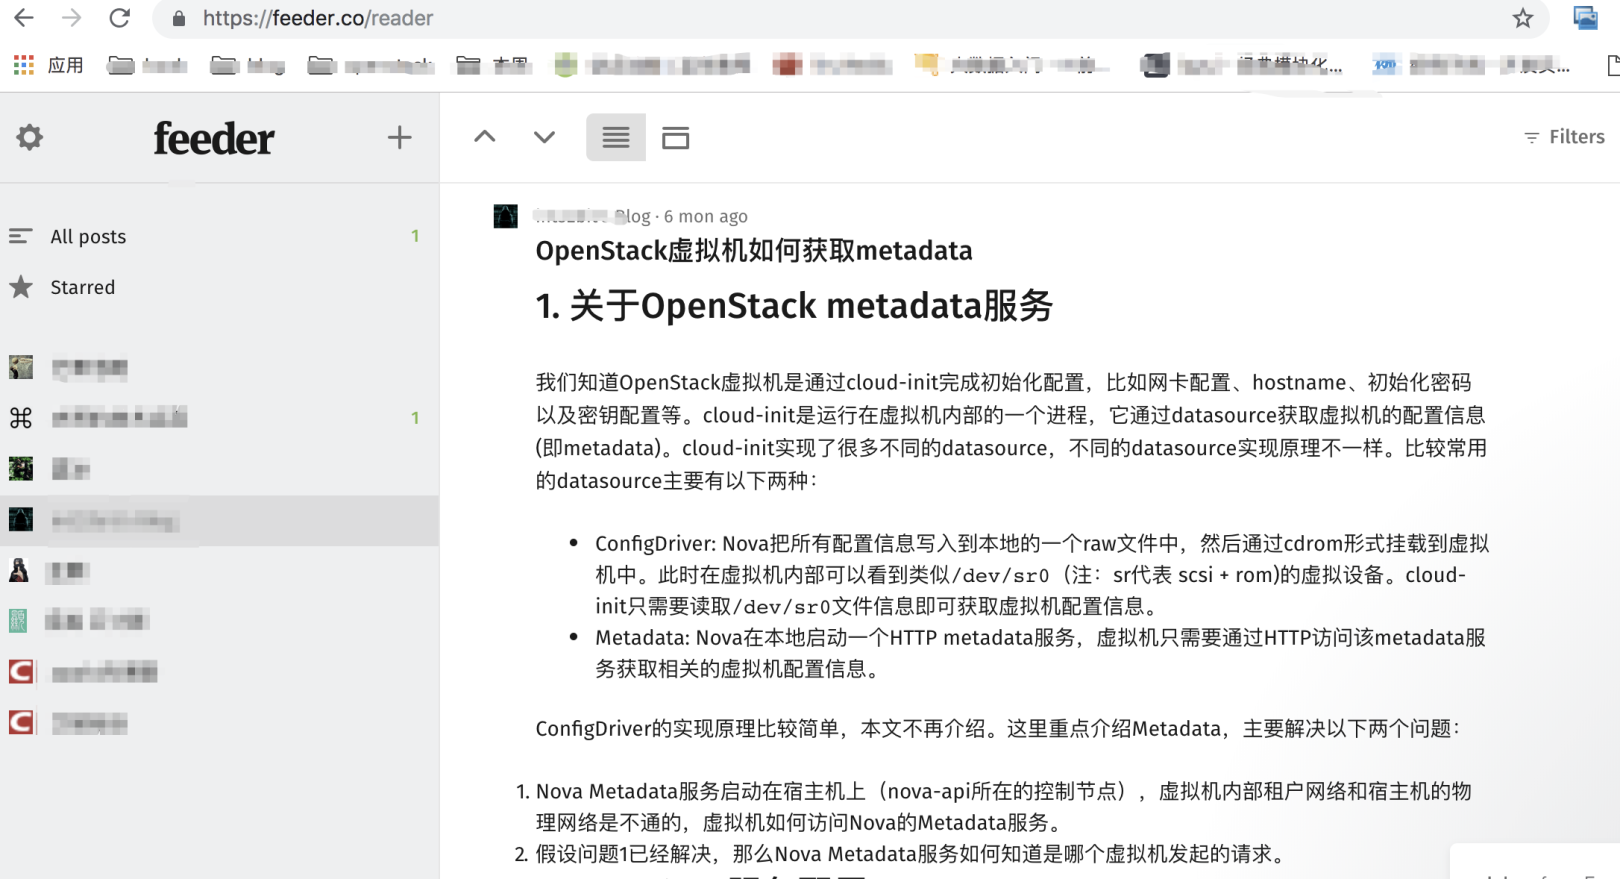Click the unread count beside All posts
This screenshot has height=879, width=1620.
click(x=415, y=236)
